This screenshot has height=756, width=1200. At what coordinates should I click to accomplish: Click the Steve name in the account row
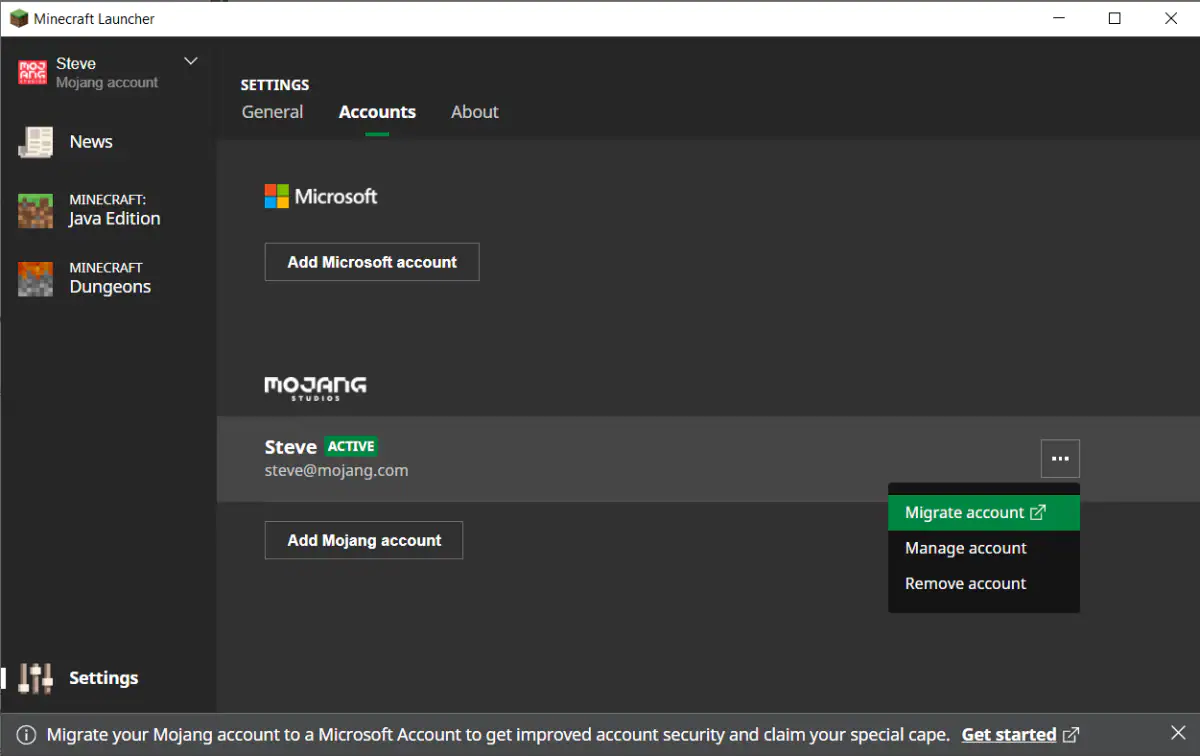(x=290, y=447)
